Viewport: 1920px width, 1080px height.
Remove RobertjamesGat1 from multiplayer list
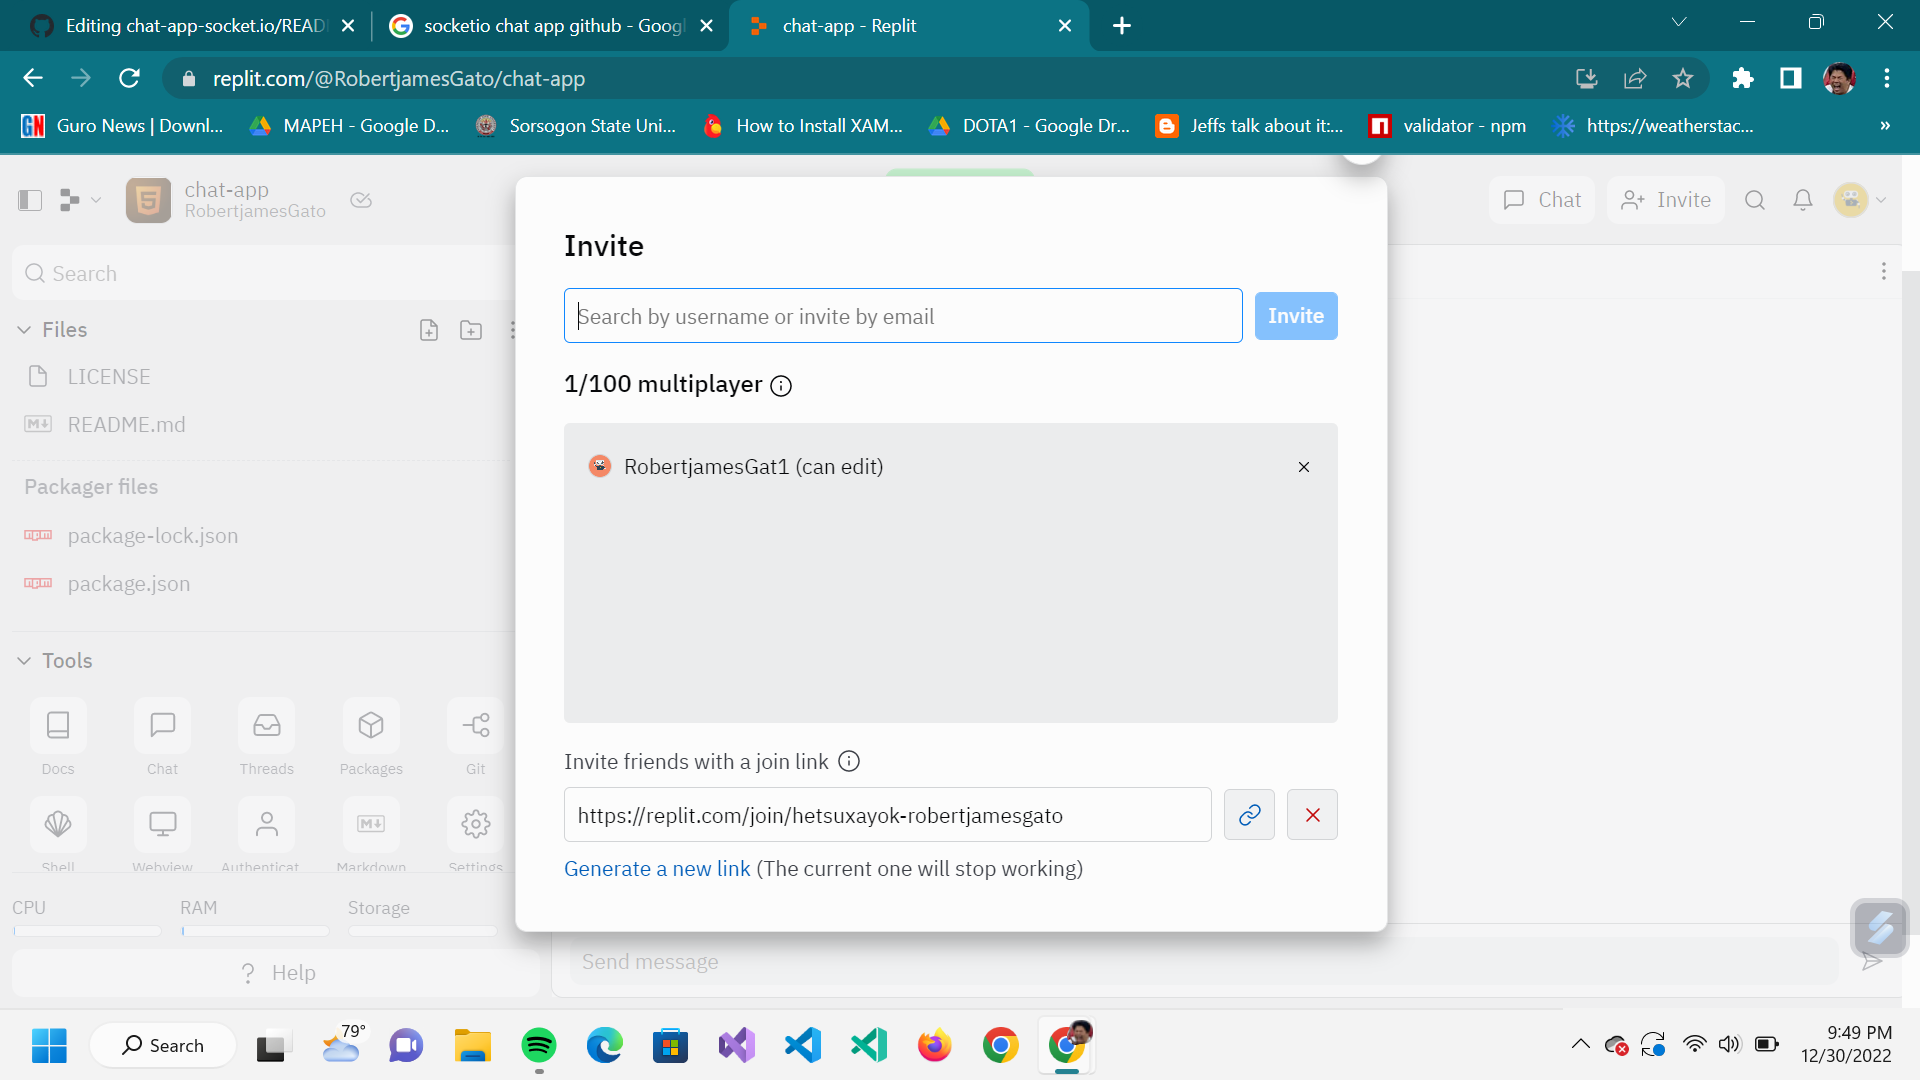click(x=1303, y=467)
